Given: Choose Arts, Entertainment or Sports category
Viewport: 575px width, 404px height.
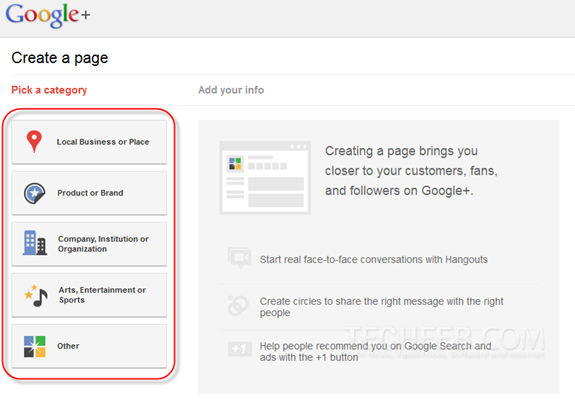Looking at the screenshot, I should 89,295.
